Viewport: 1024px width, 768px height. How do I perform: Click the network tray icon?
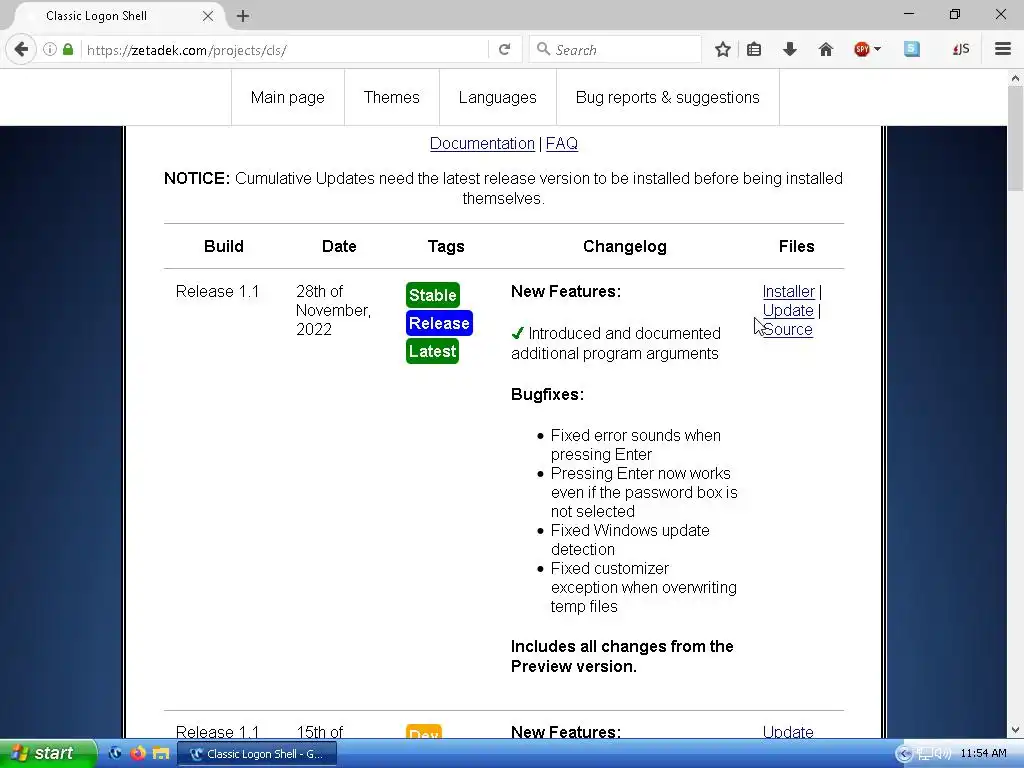point(924,754)
